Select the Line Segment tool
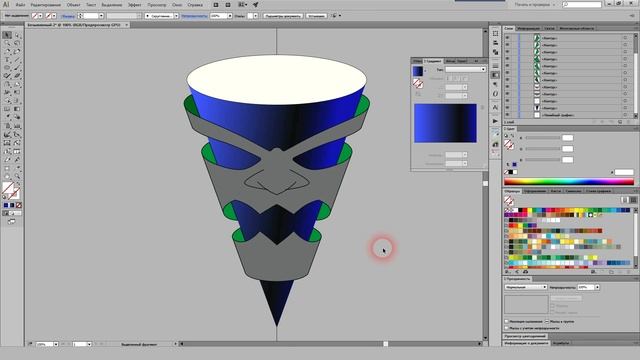640x360 pixels. coord(17,60)
